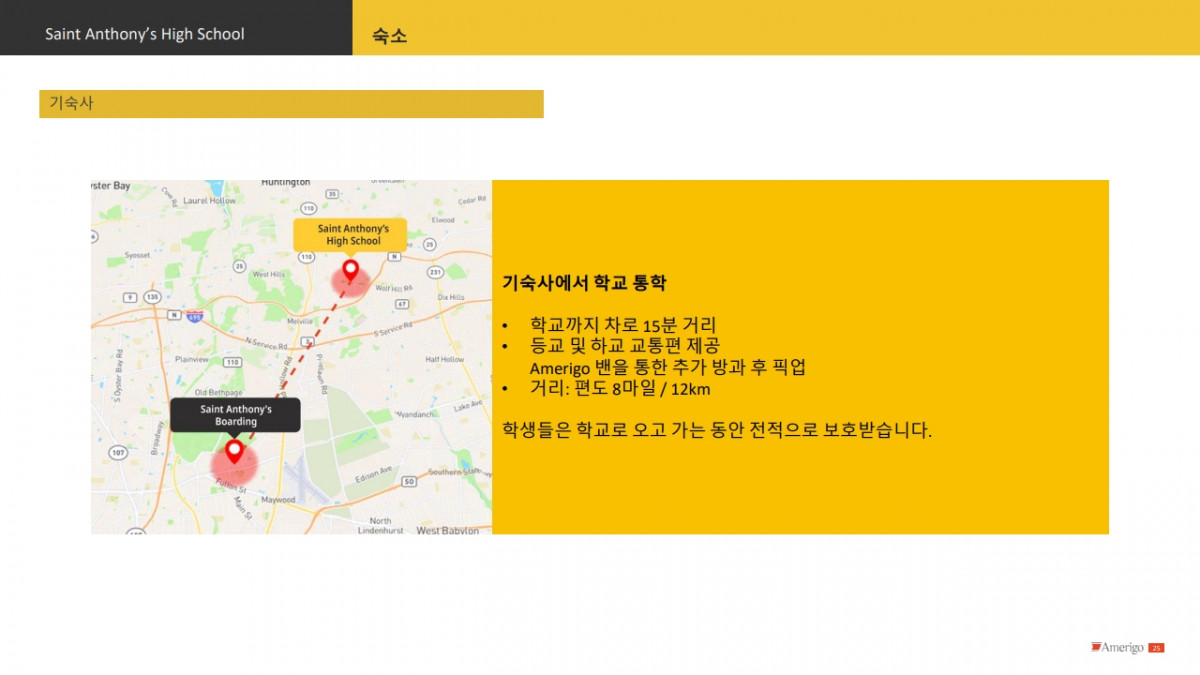
Task: Click the Elwood map label
Action: 443,220
